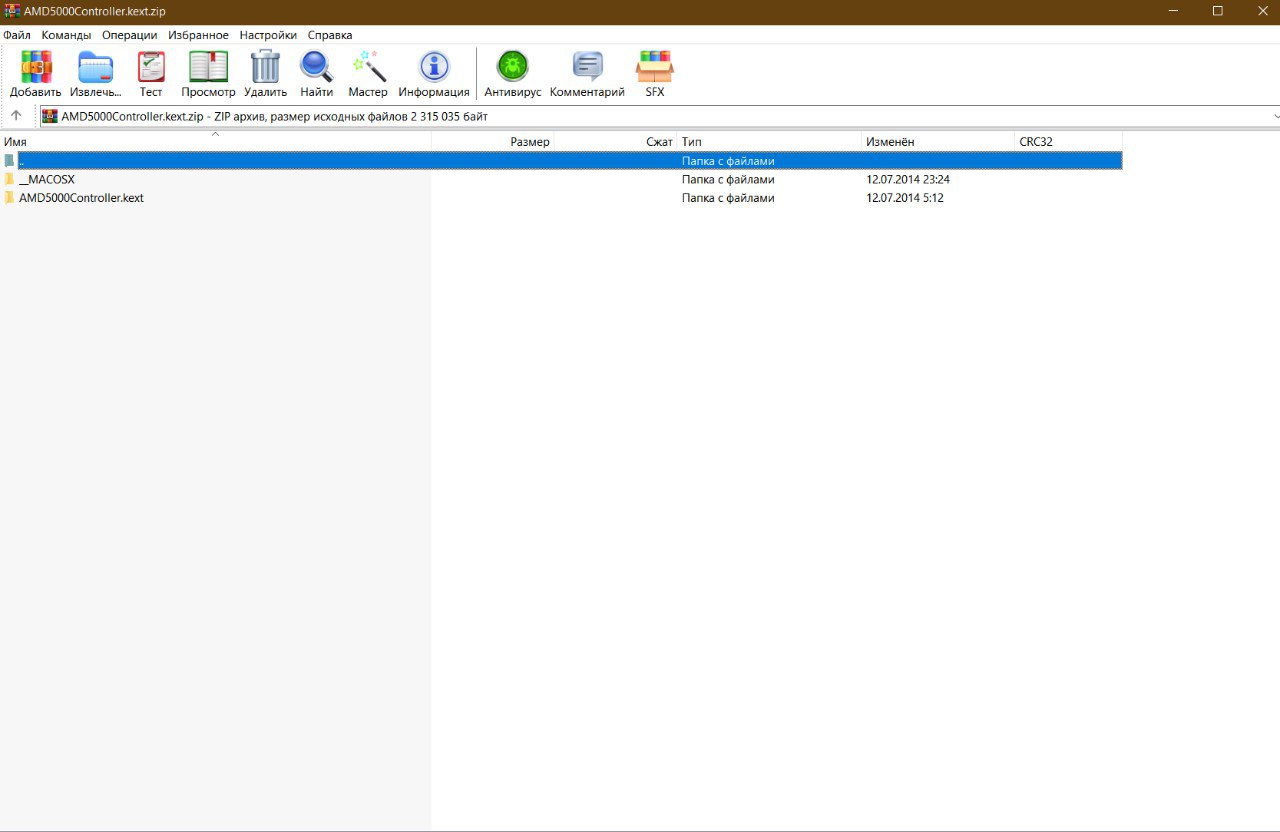Click the archive path text in address bar

tap(275, 117)
